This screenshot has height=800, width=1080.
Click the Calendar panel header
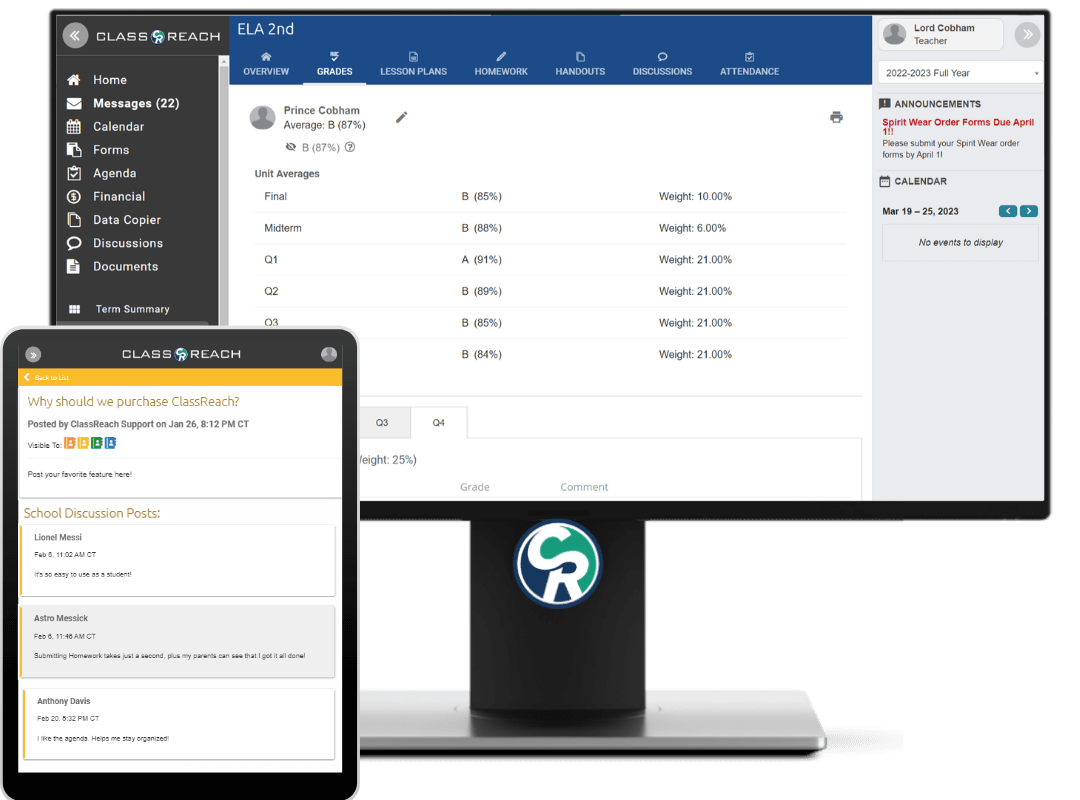[913, 181]
